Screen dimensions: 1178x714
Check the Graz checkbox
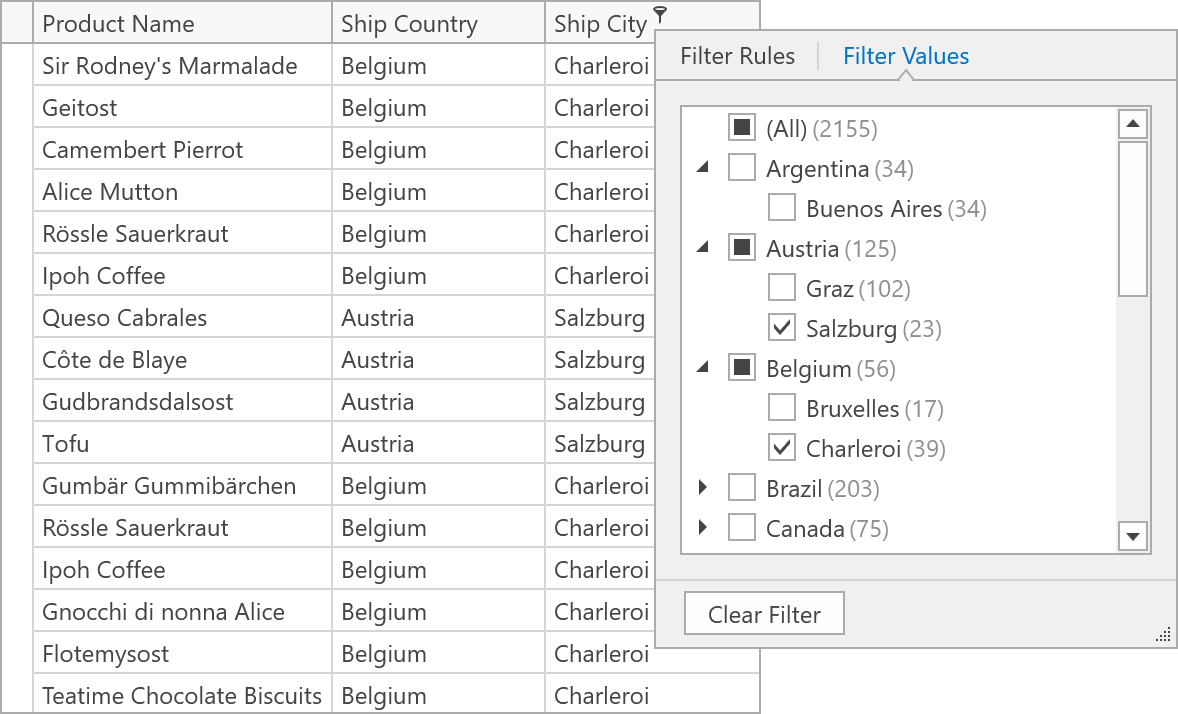(782, 288)
